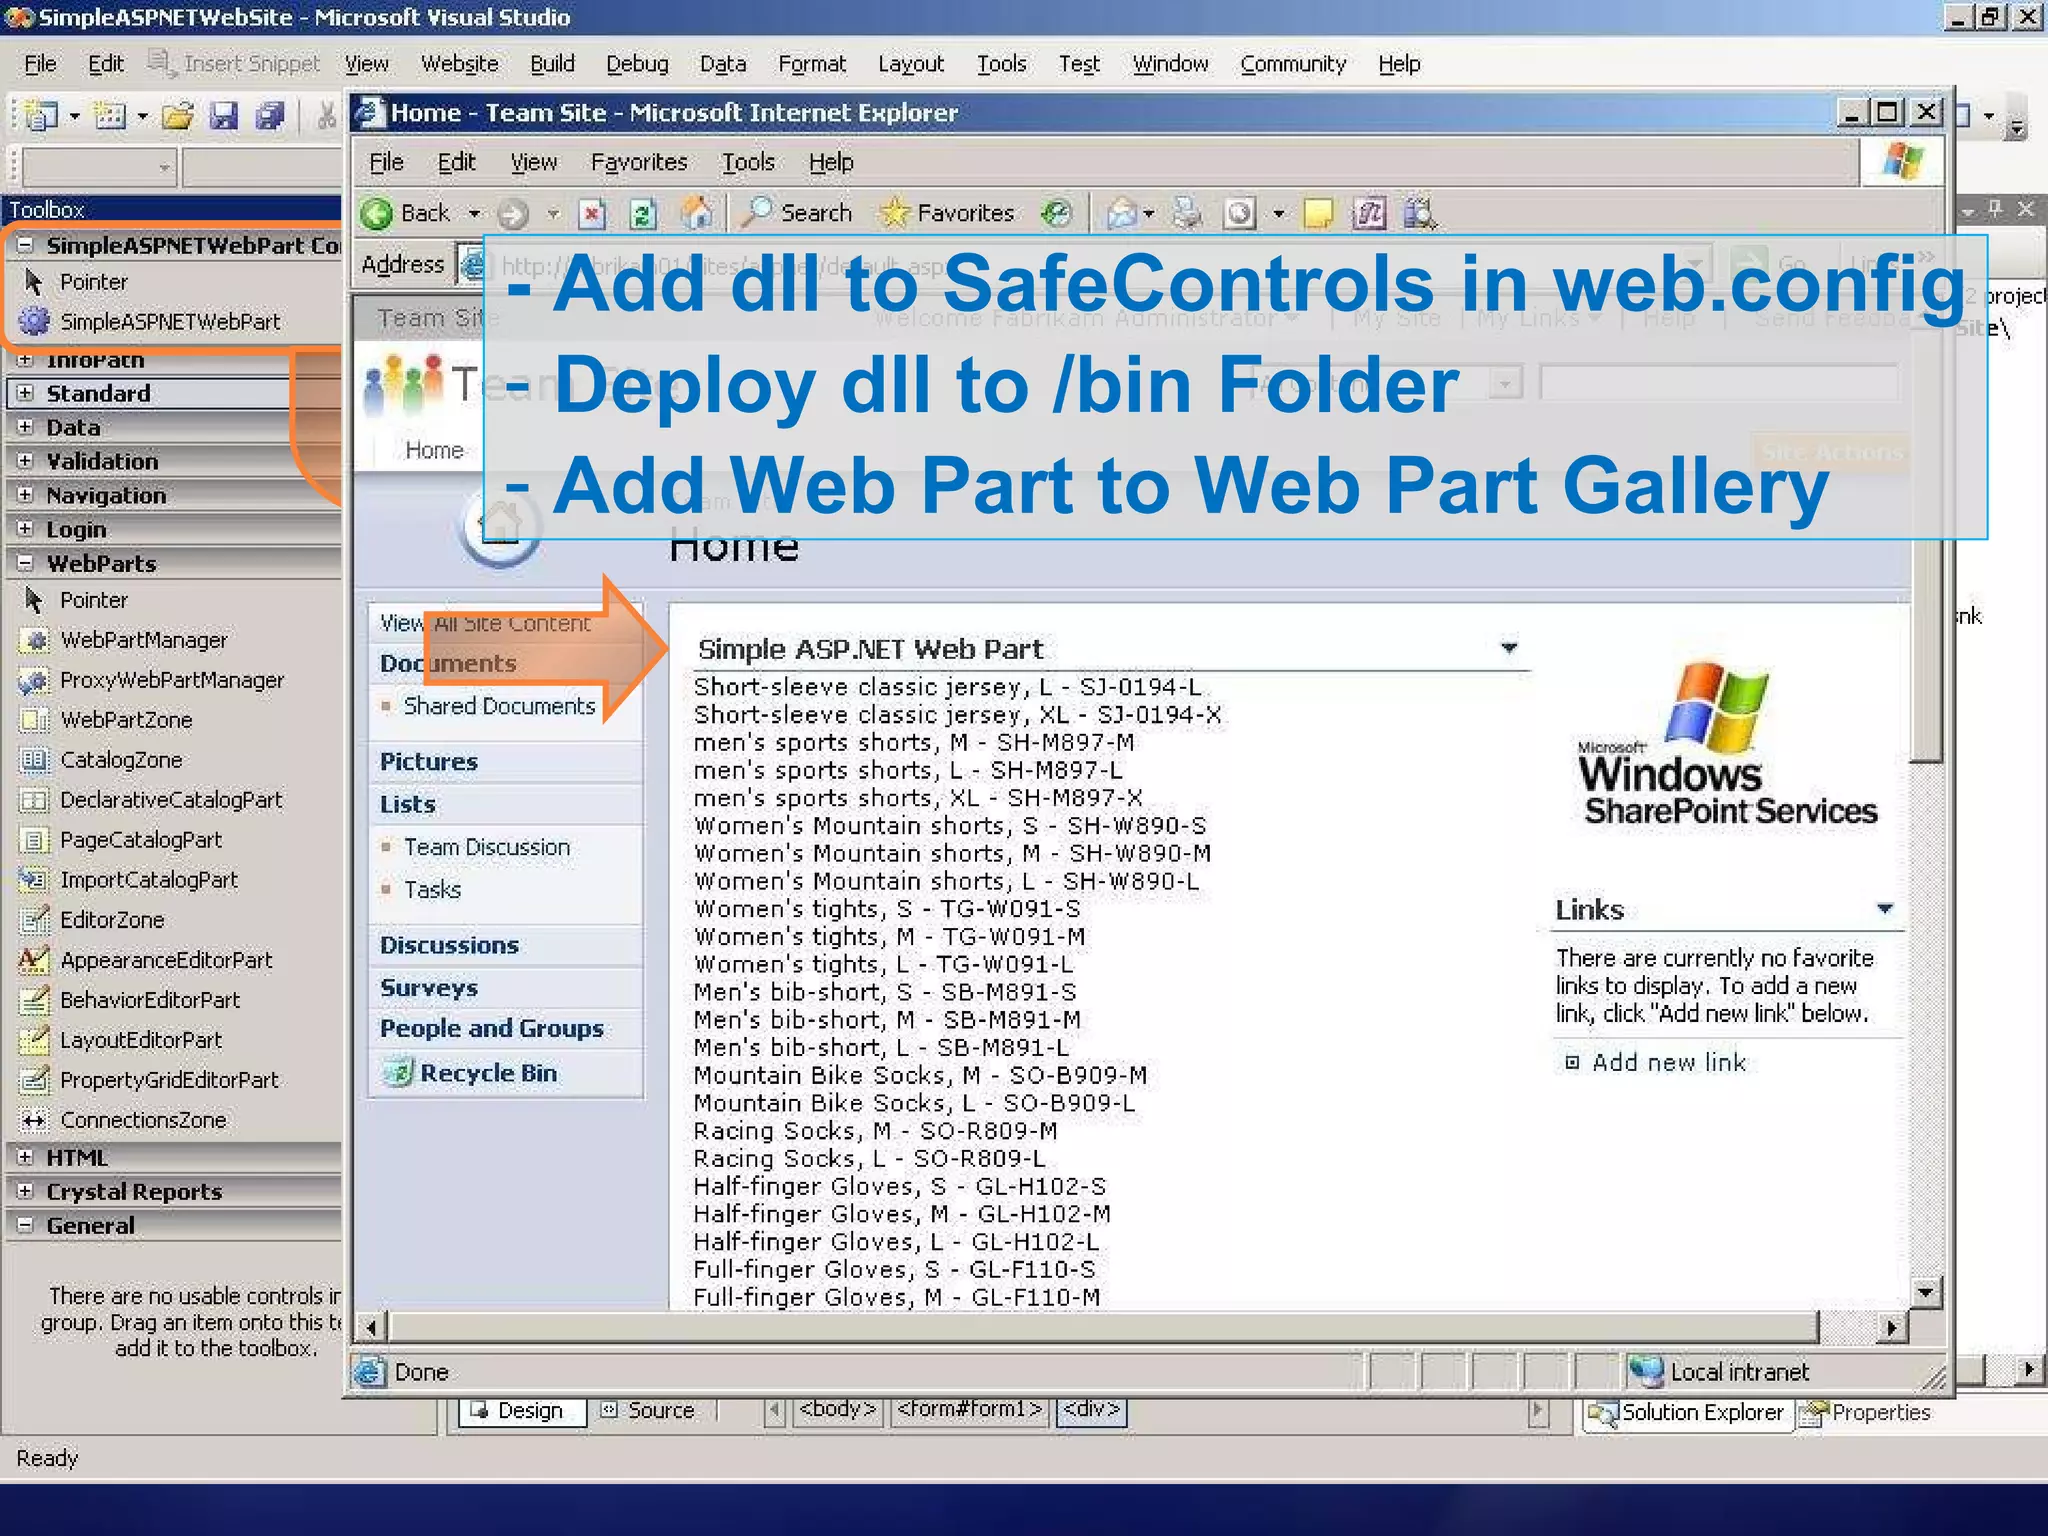The width and height of the screenshot is (2048, 1536).
Task: Open the Links web part dropdown arrow
Action: tap(1885, 909)
